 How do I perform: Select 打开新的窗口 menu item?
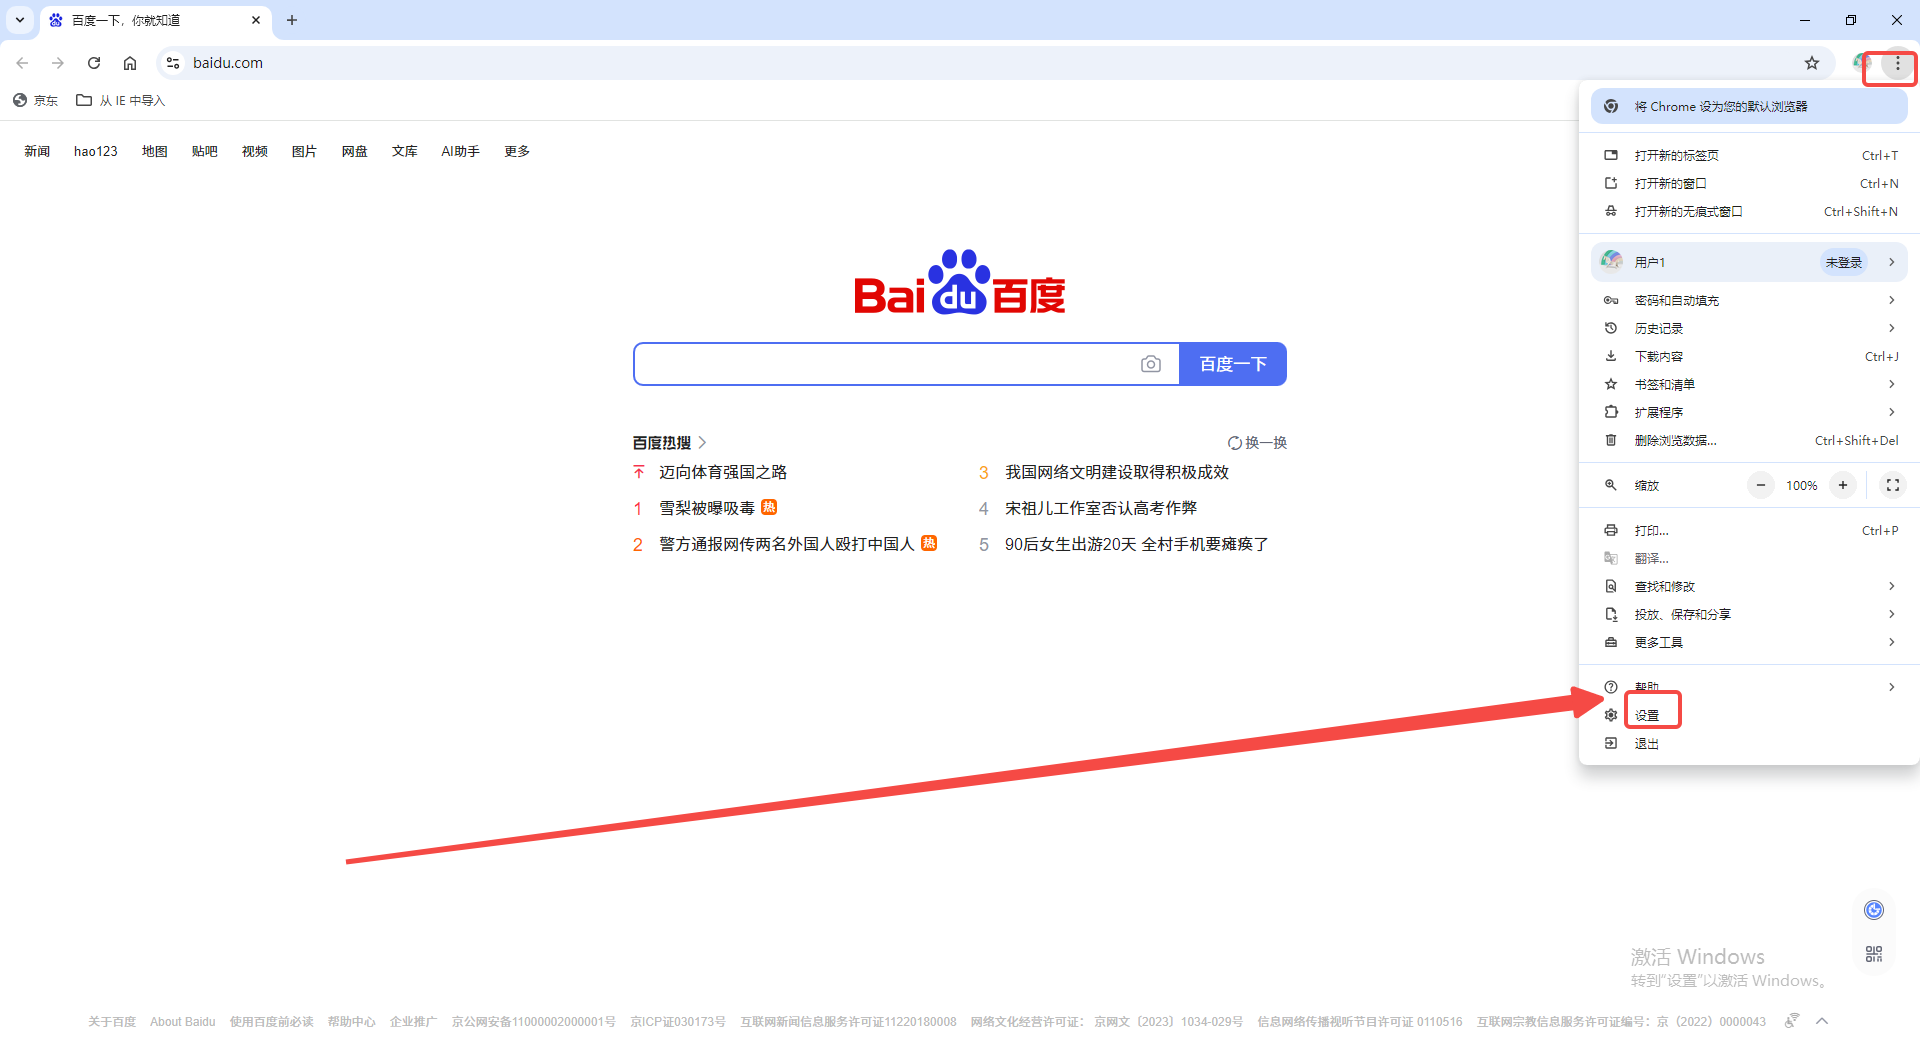click(1749, 183)
